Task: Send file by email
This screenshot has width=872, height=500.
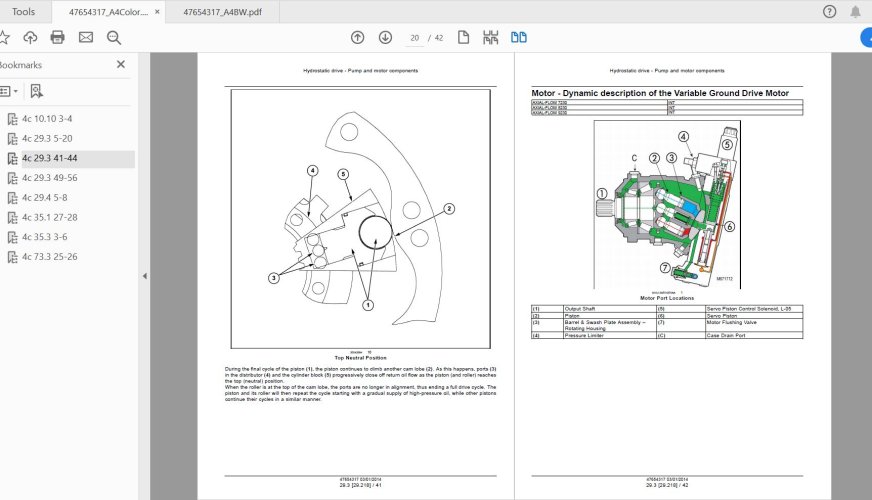Action: (x=86, y=37)
